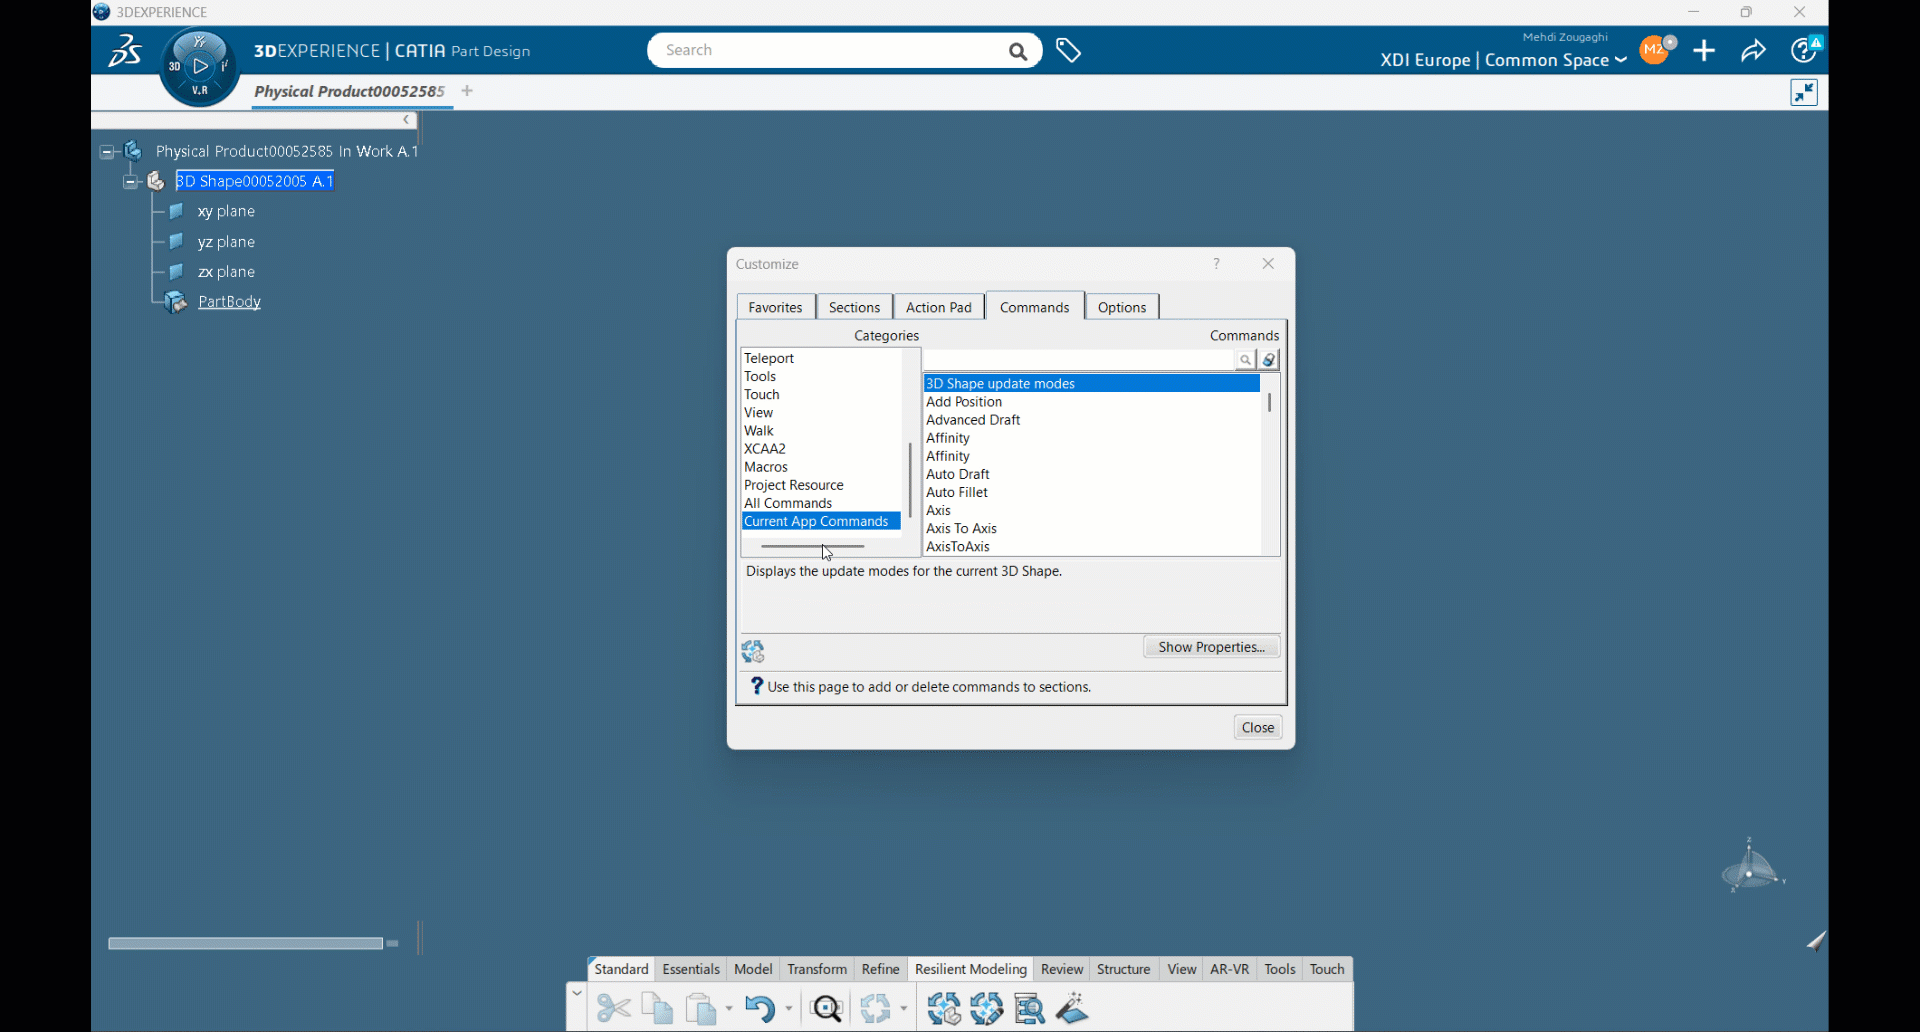The image size is (1920, 1032).
Task: Click the tree search magnifier toolbar icon
Action: 1029,1008
